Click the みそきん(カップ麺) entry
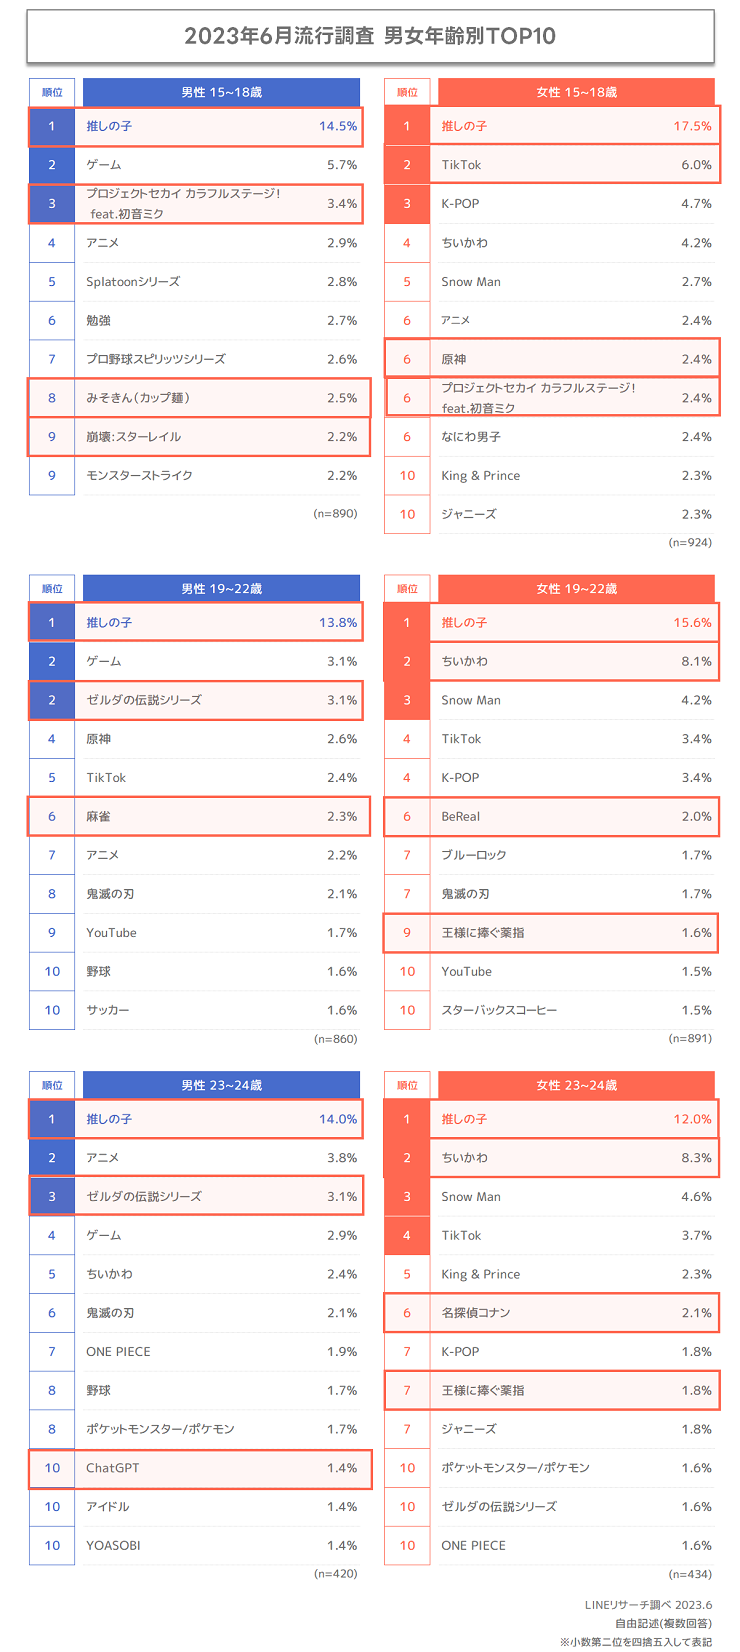 click(x=200, y=398)
